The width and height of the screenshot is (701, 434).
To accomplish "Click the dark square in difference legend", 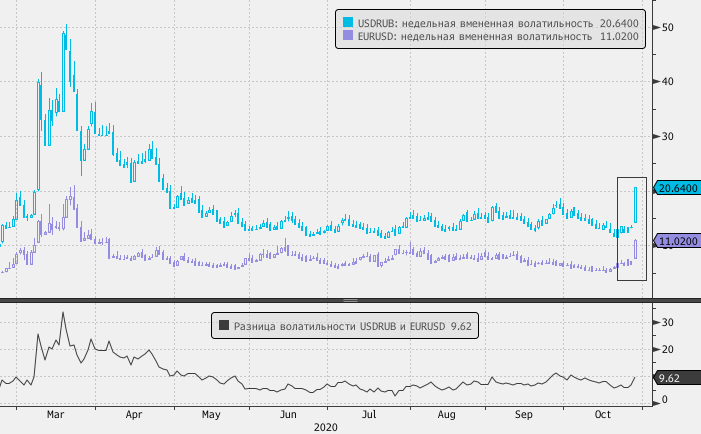I will (224, 325).
